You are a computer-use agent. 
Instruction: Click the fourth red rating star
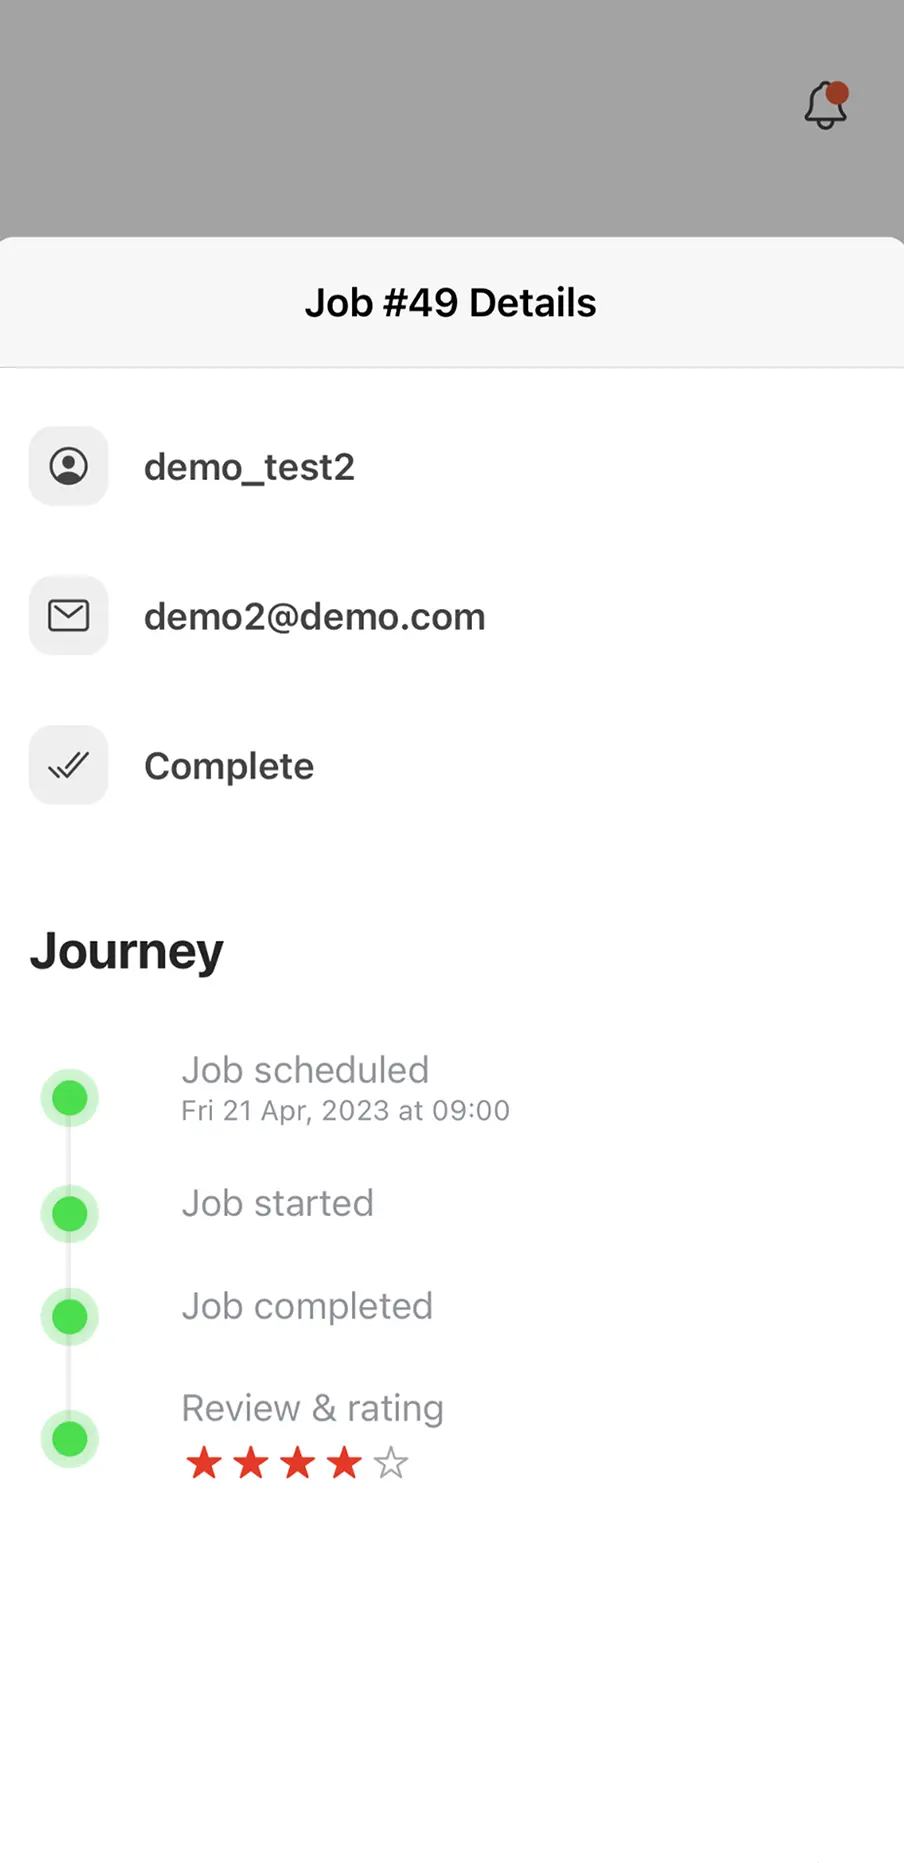[x=345, y=1463]
